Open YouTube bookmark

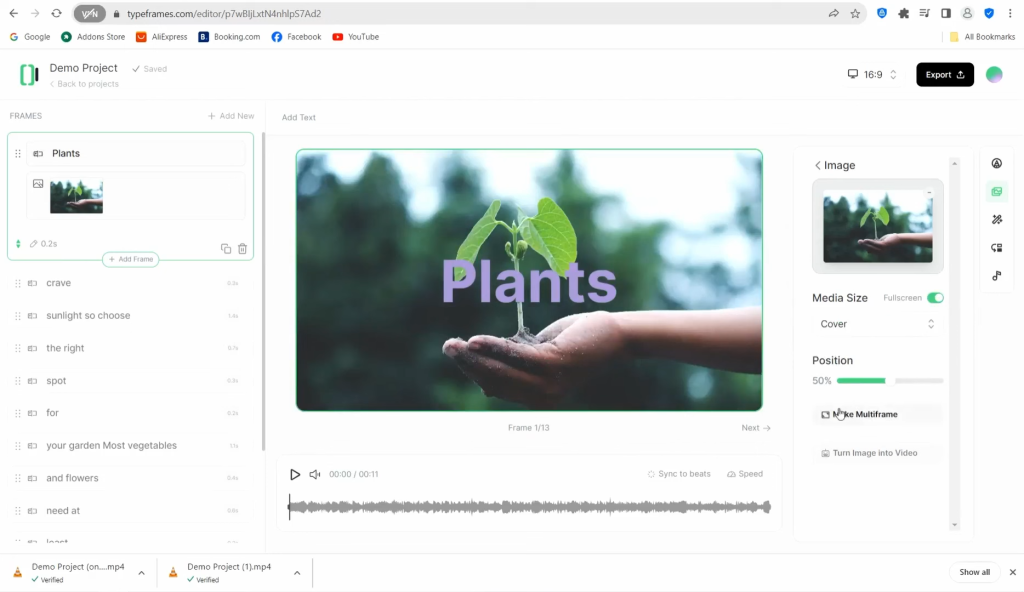click(355, 37)
